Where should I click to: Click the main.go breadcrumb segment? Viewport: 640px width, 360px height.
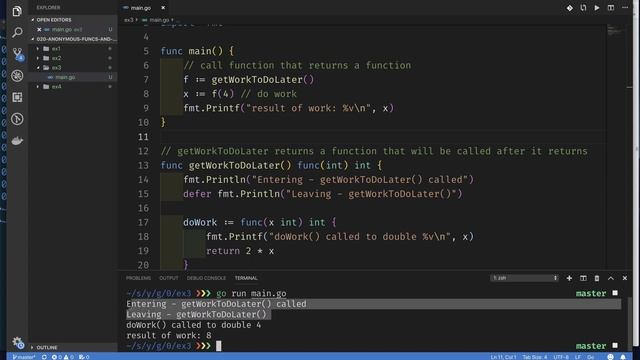click(159, 20)
